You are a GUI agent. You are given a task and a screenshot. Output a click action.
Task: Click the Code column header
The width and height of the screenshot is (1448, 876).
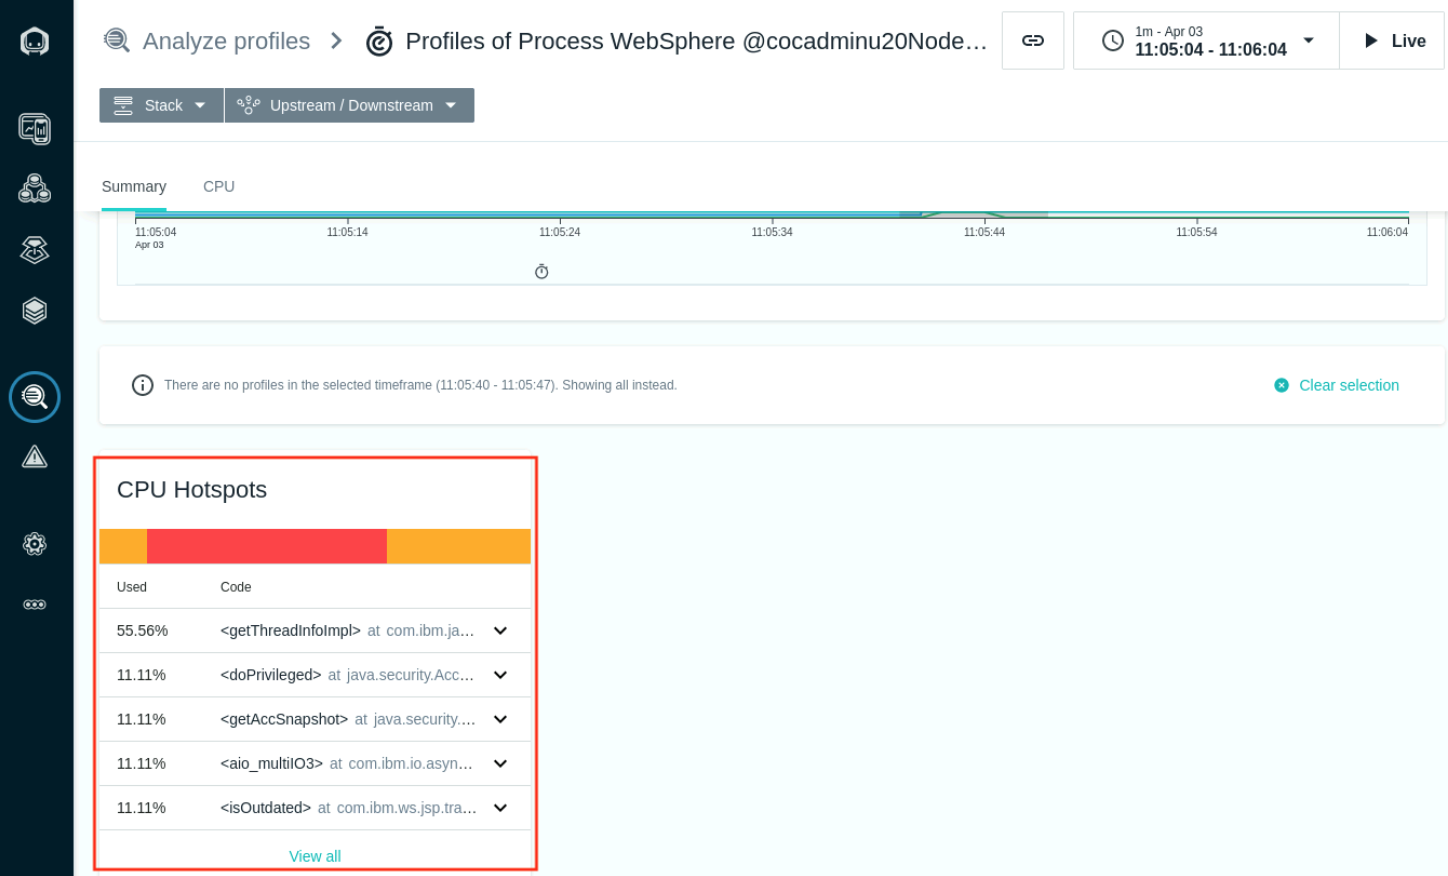(236, 587)
